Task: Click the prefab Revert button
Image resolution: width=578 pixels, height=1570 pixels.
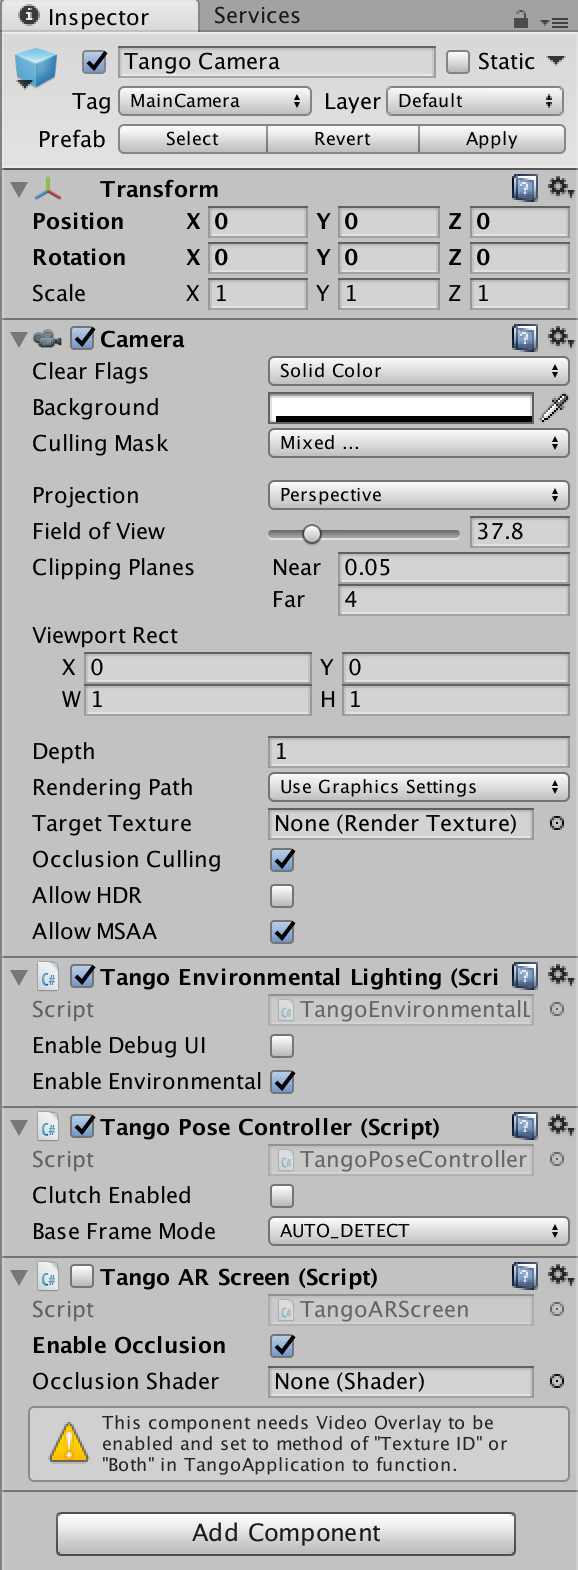Action: [343, 139]
